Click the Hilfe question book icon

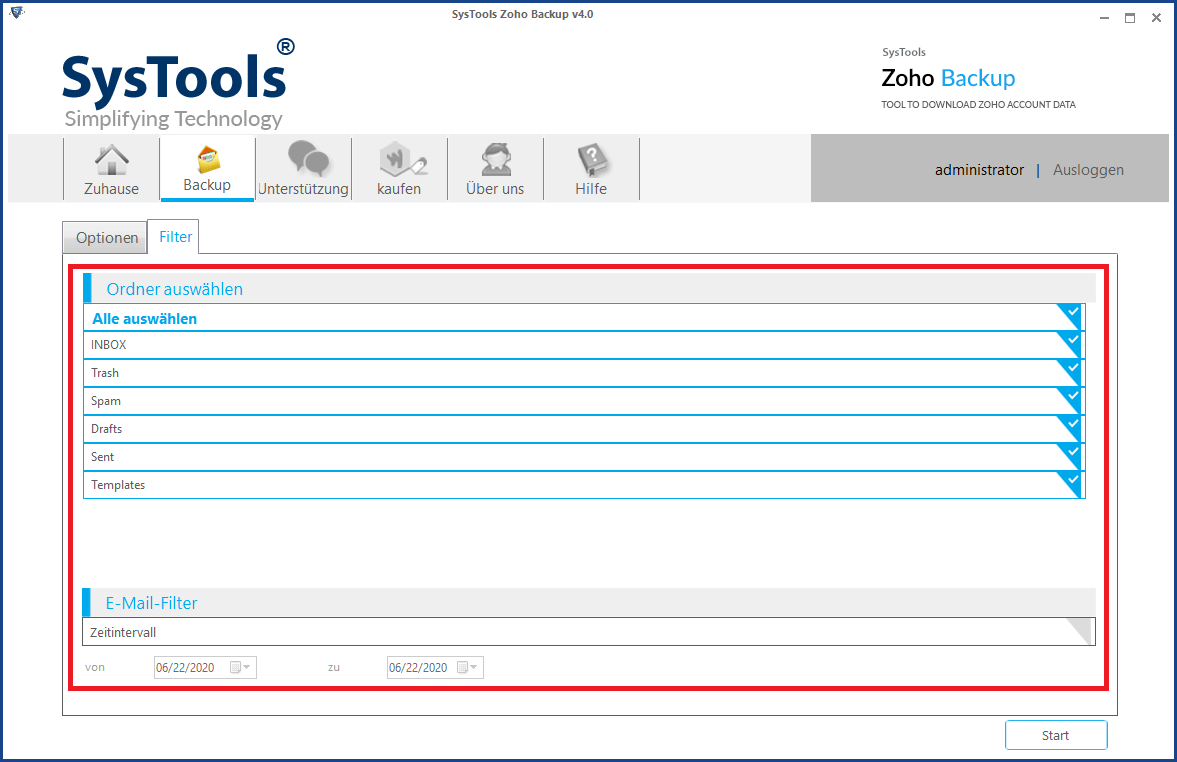592,159
